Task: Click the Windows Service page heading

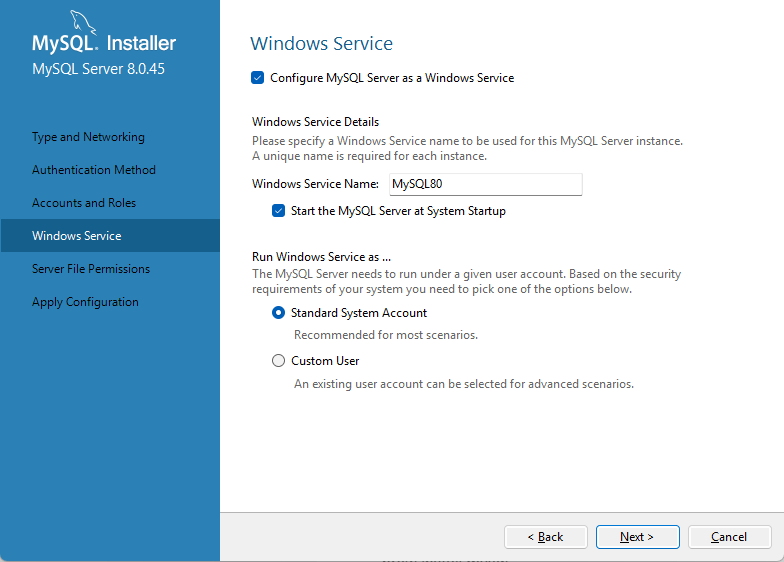Action: coord(322,44)
